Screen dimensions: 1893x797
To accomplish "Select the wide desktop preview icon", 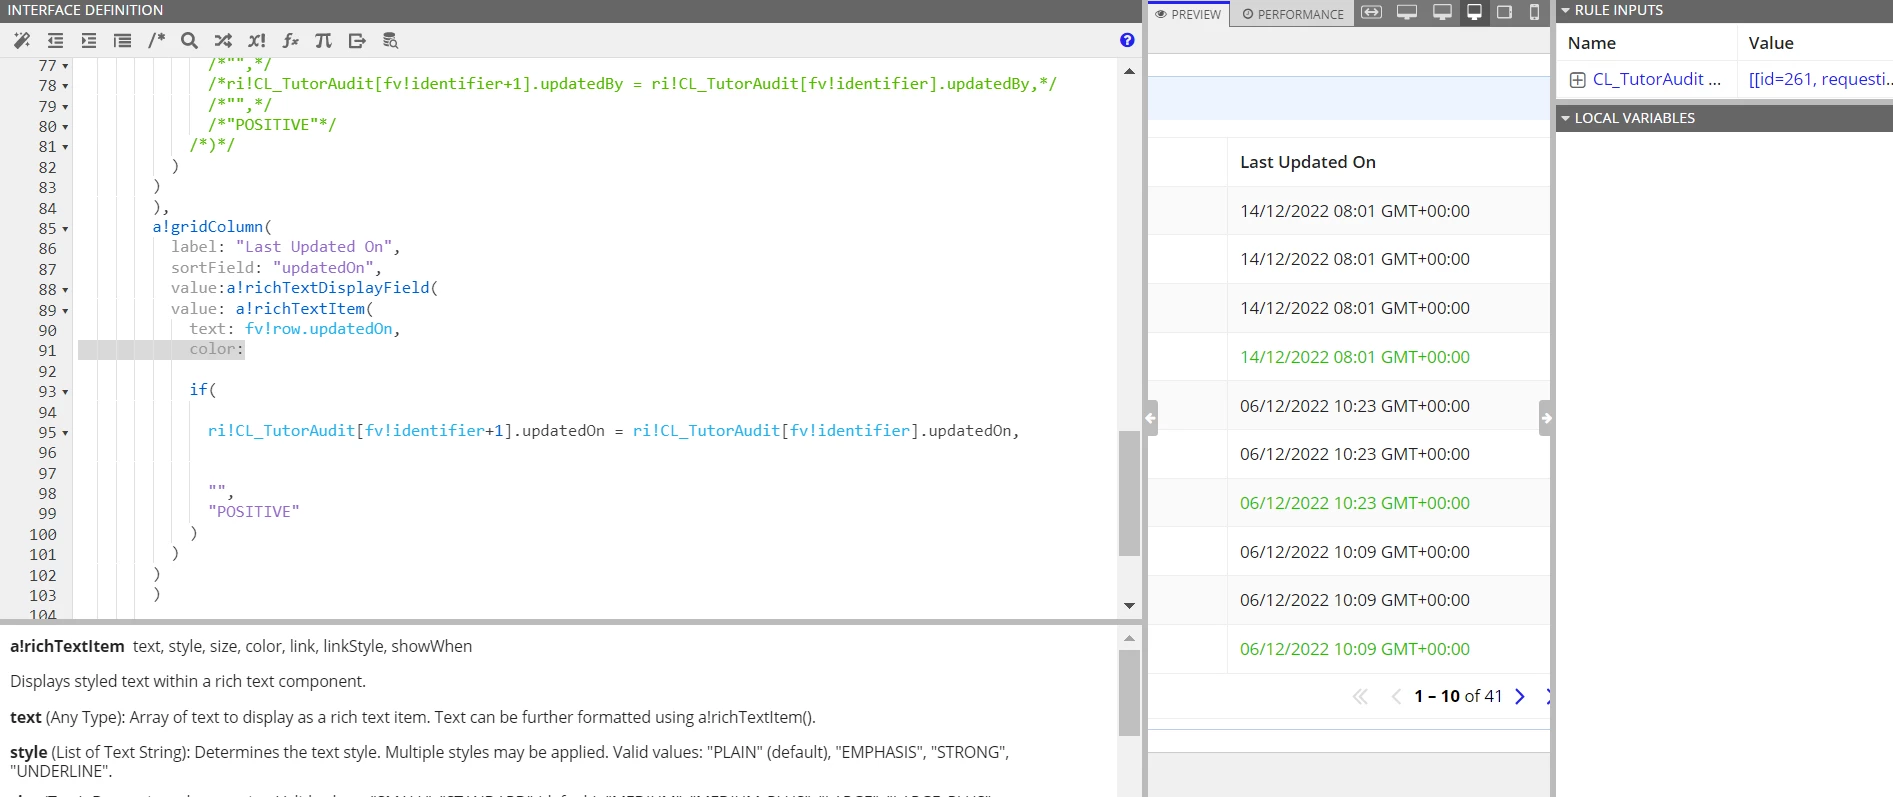I will (x=1407, y=12).
